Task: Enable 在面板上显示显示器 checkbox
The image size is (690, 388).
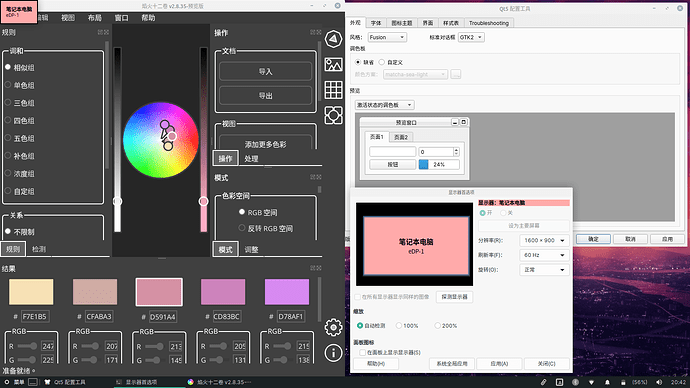Action: pyautogui.click(x=389, y=352)
